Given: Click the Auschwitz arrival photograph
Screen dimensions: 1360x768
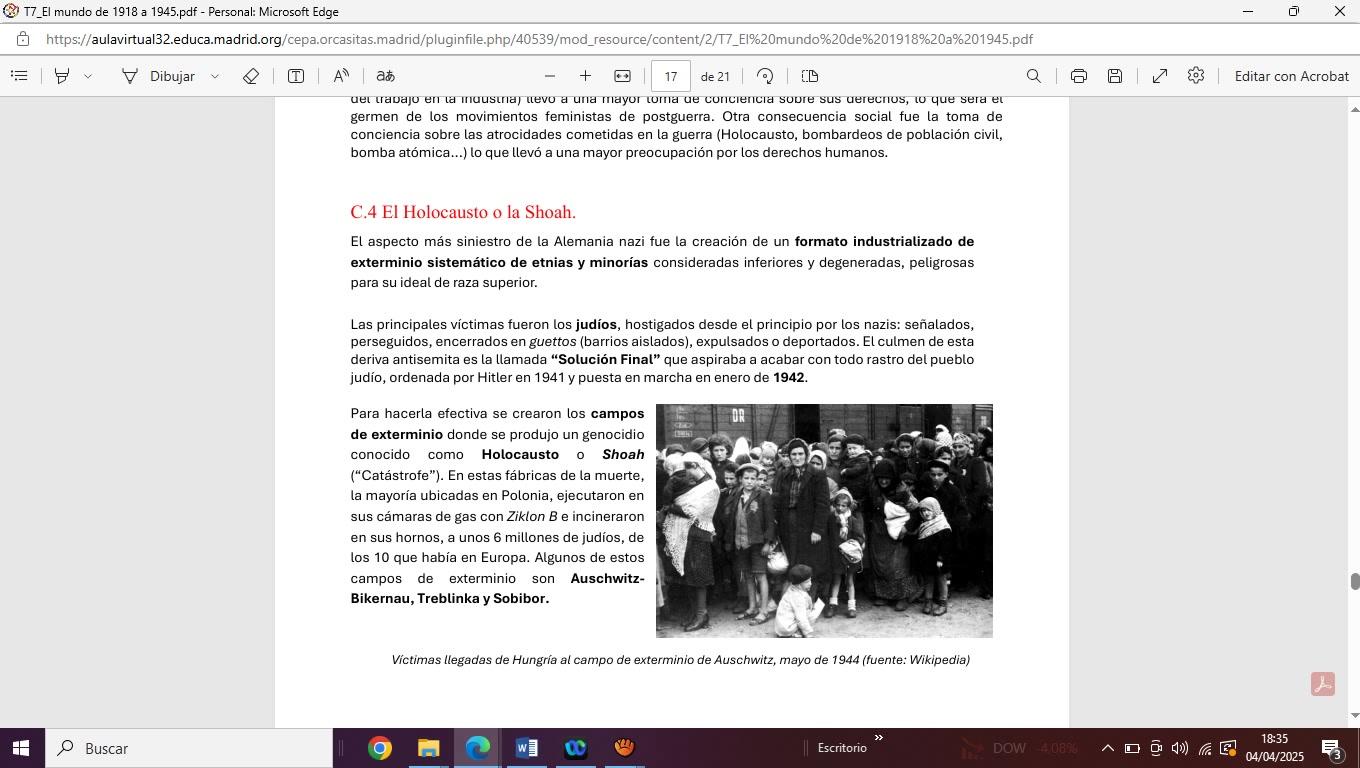Looking at the screenshot, I should tap(824, 521).
